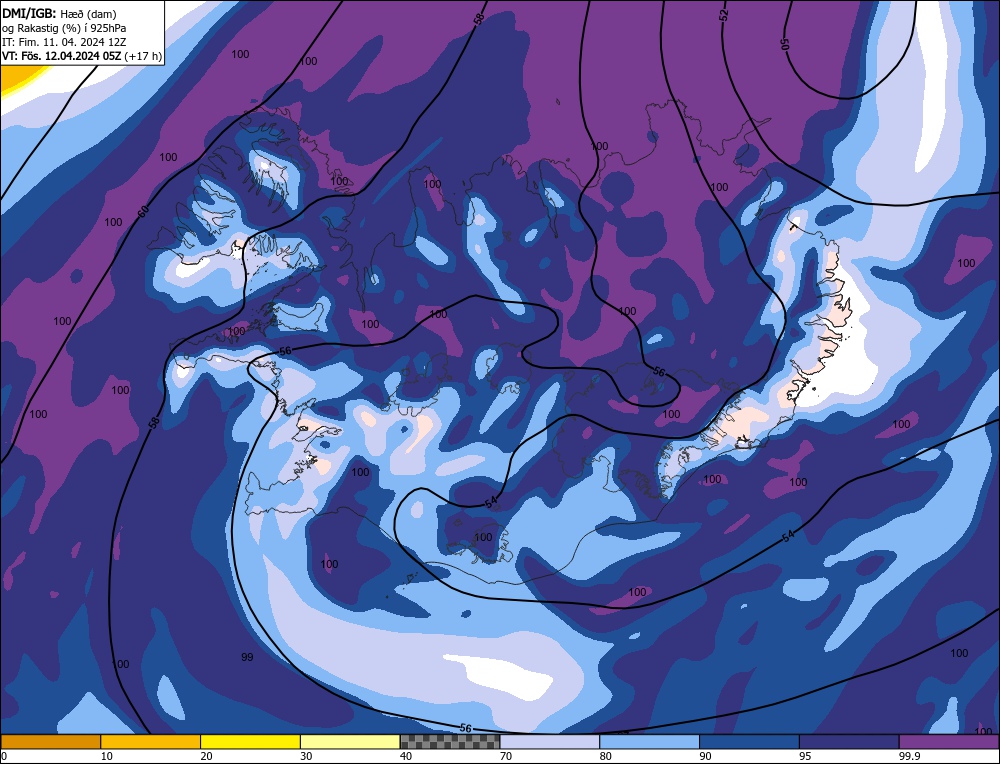Viewport: 1000px width, 764px height.
Task: Click the '52' contour label
Action: (723, 15)
